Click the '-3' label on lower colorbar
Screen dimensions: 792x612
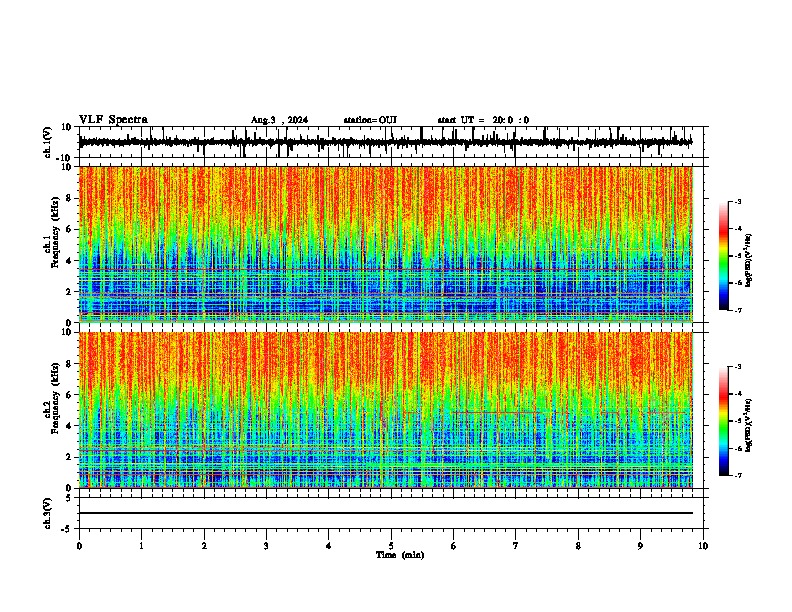738,367
